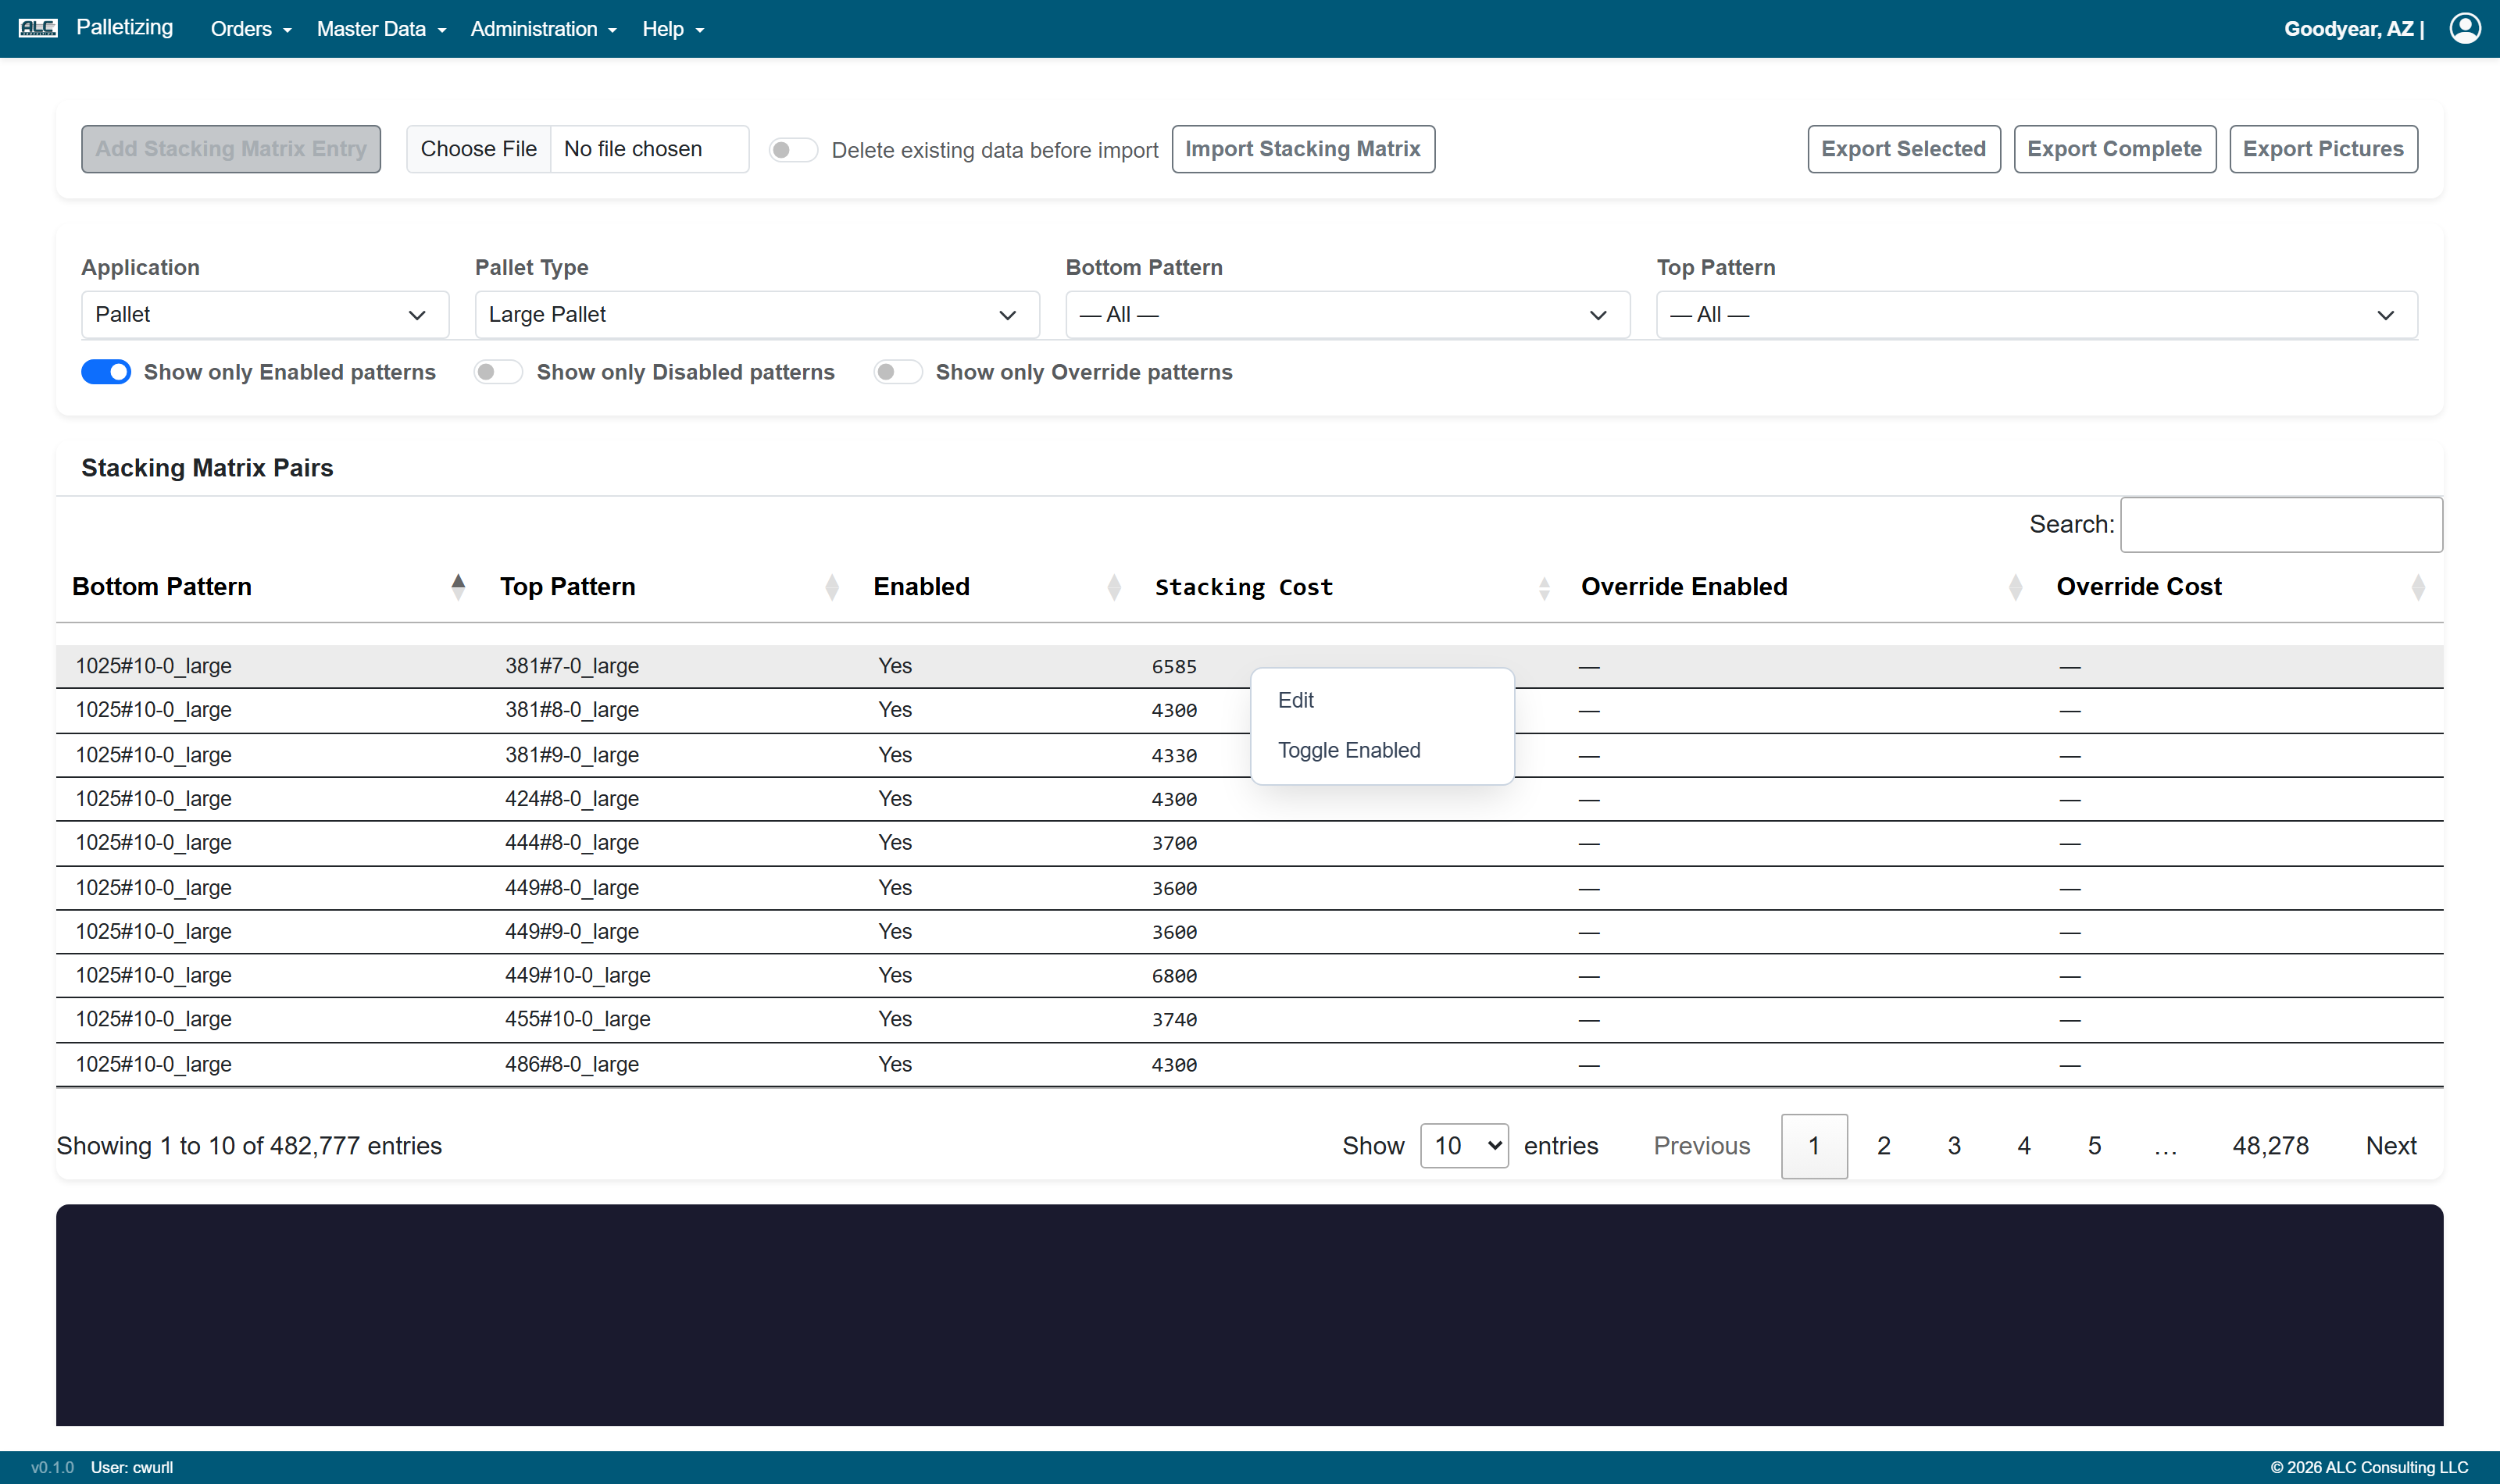Click stacking cost value 3700
Screen dimensions: 2500x1484
pos(1174,844)
